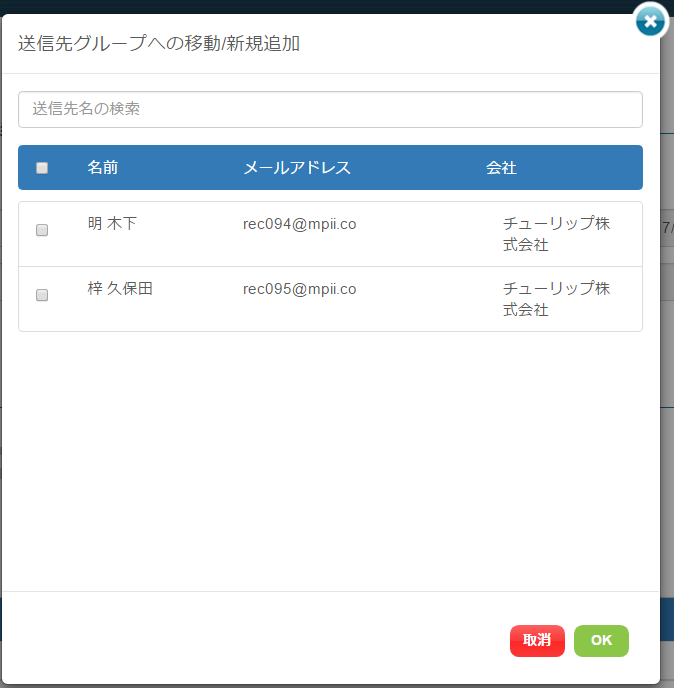The image size is (674, 688).
Task: Click the email rec095@mpii.co
Action: pos(299,289)
